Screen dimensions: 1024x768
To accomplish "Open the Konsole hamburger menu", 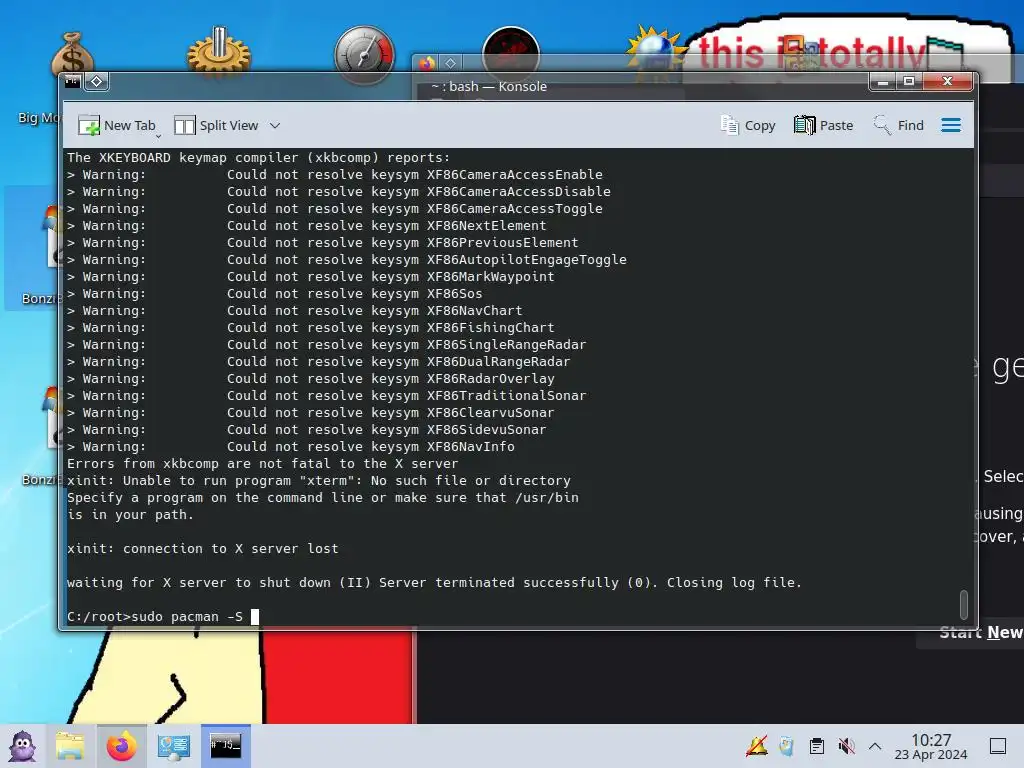I will point(951,125).
